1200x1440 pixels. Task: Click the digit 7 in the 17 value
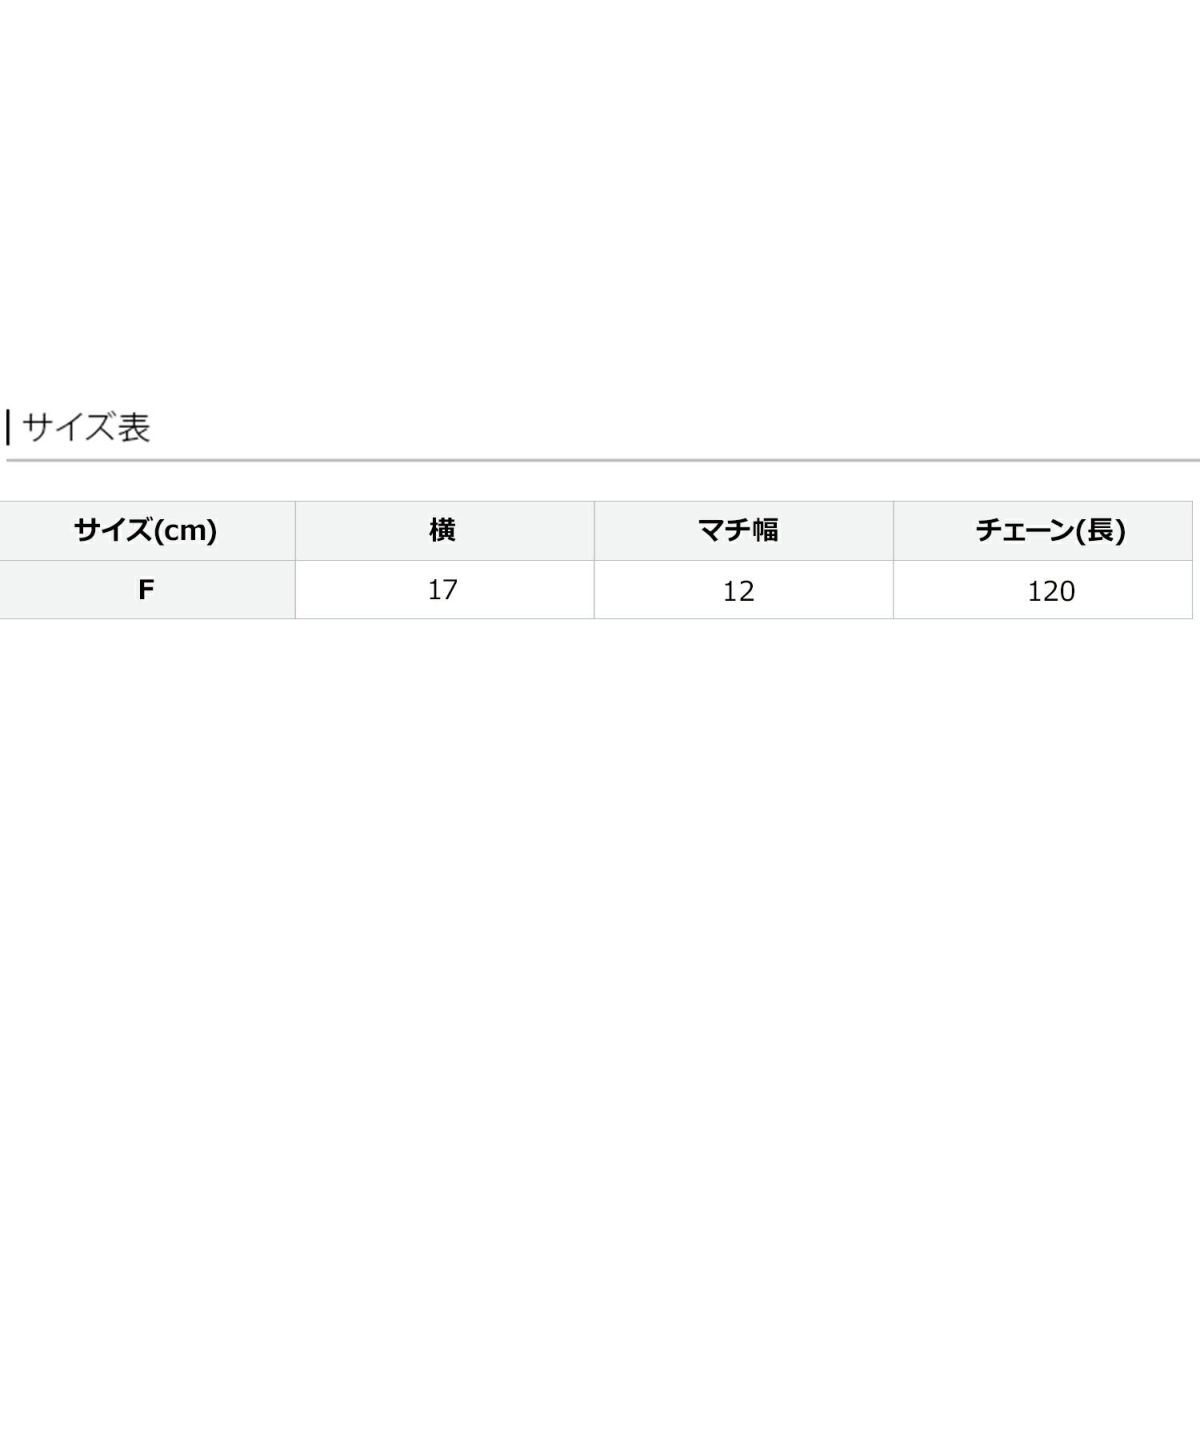[450, 590]
